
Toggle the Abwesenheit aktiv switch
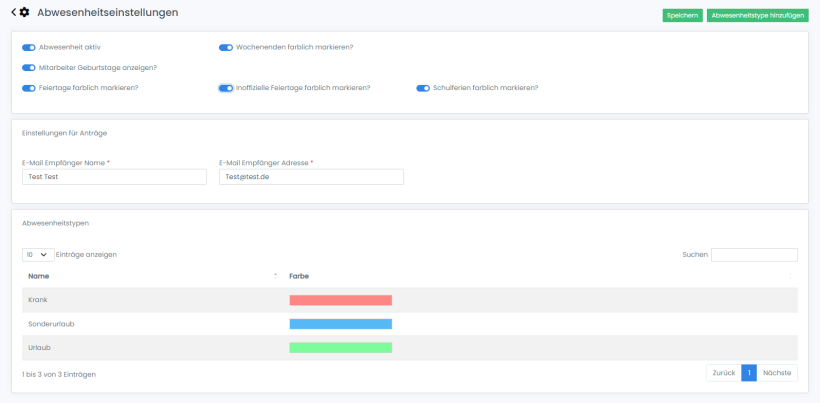tap(29, 47)
